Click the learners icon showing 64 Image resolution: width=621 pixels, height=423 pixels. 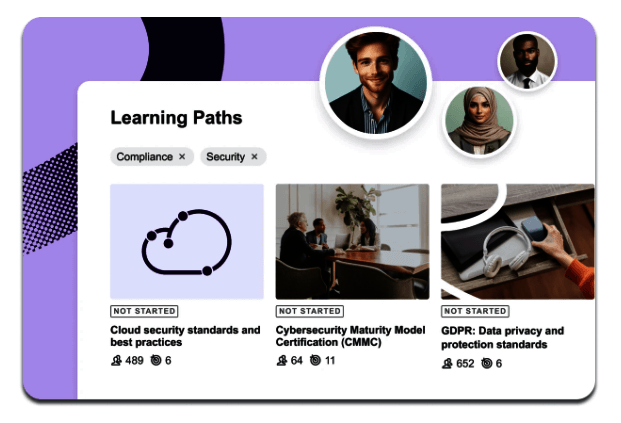point(282,360)
